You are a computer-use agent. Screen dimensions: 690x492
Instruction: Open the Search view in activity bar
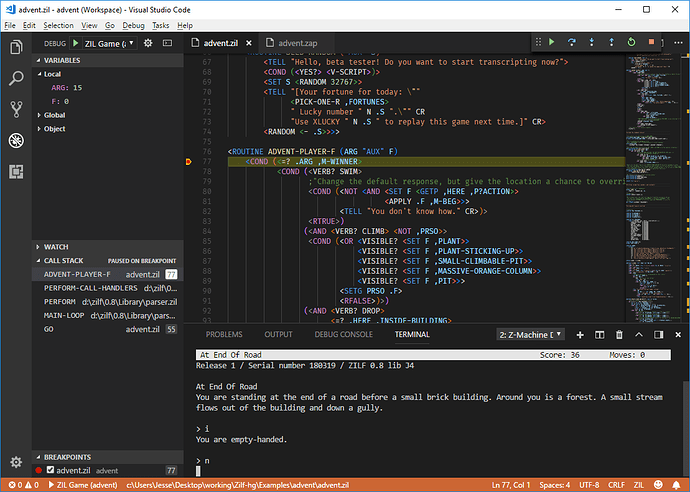16,78
